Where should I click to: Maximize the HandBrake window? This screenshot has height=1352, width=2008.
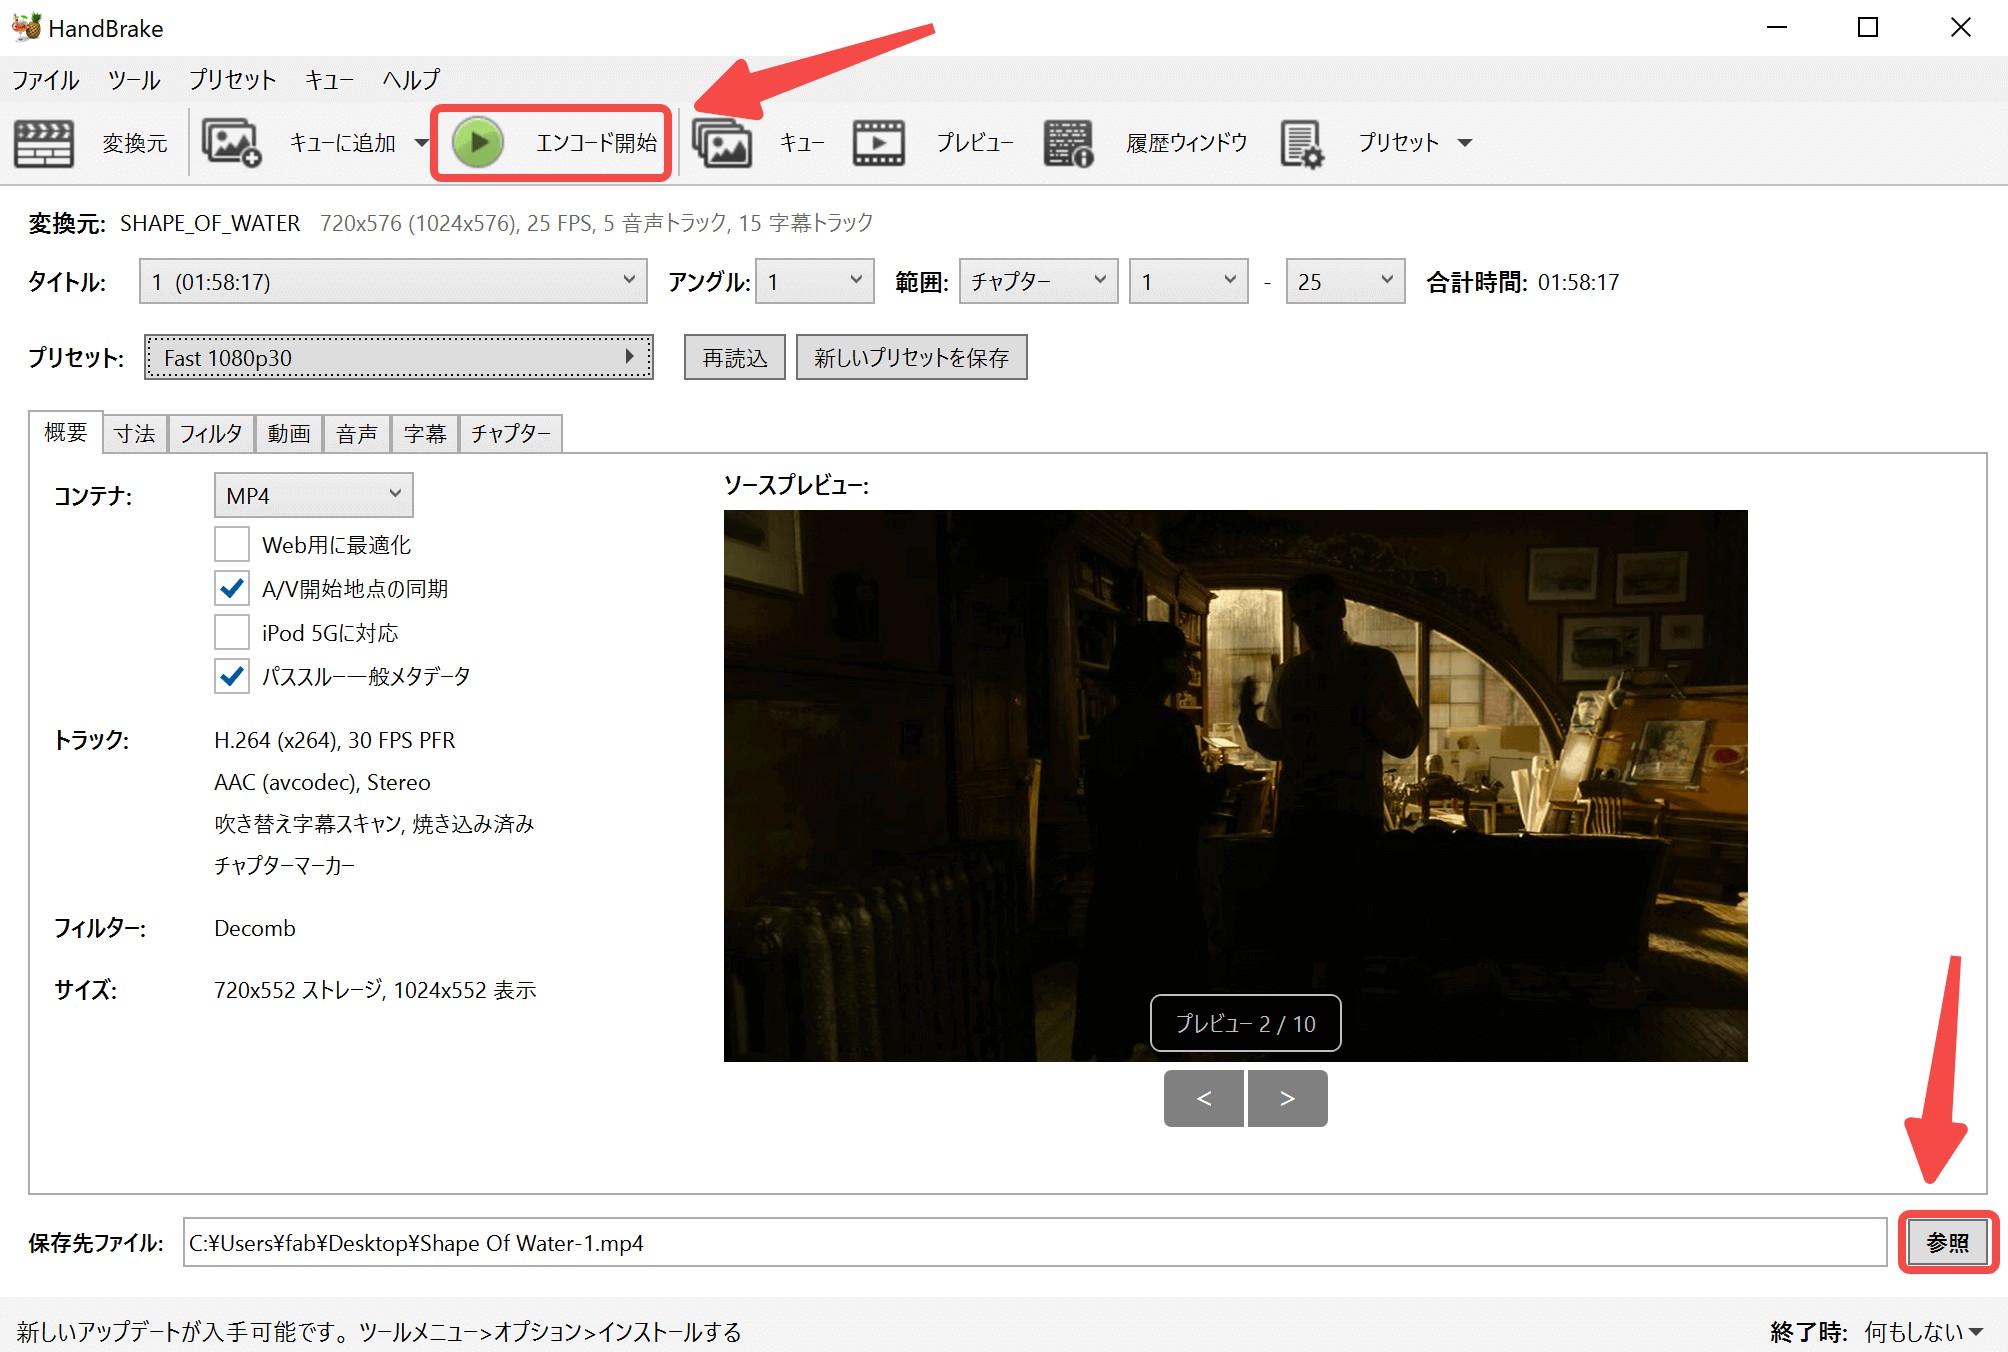coord(1867,27)
